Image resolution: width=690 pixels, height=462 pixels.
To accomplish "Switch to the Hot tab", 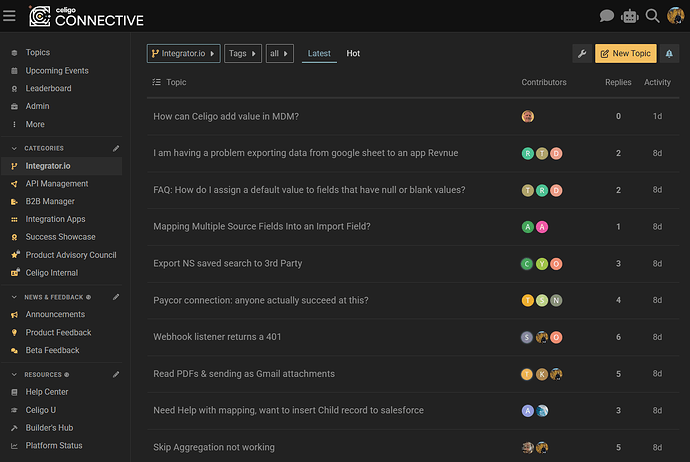I will click(353, 54).
